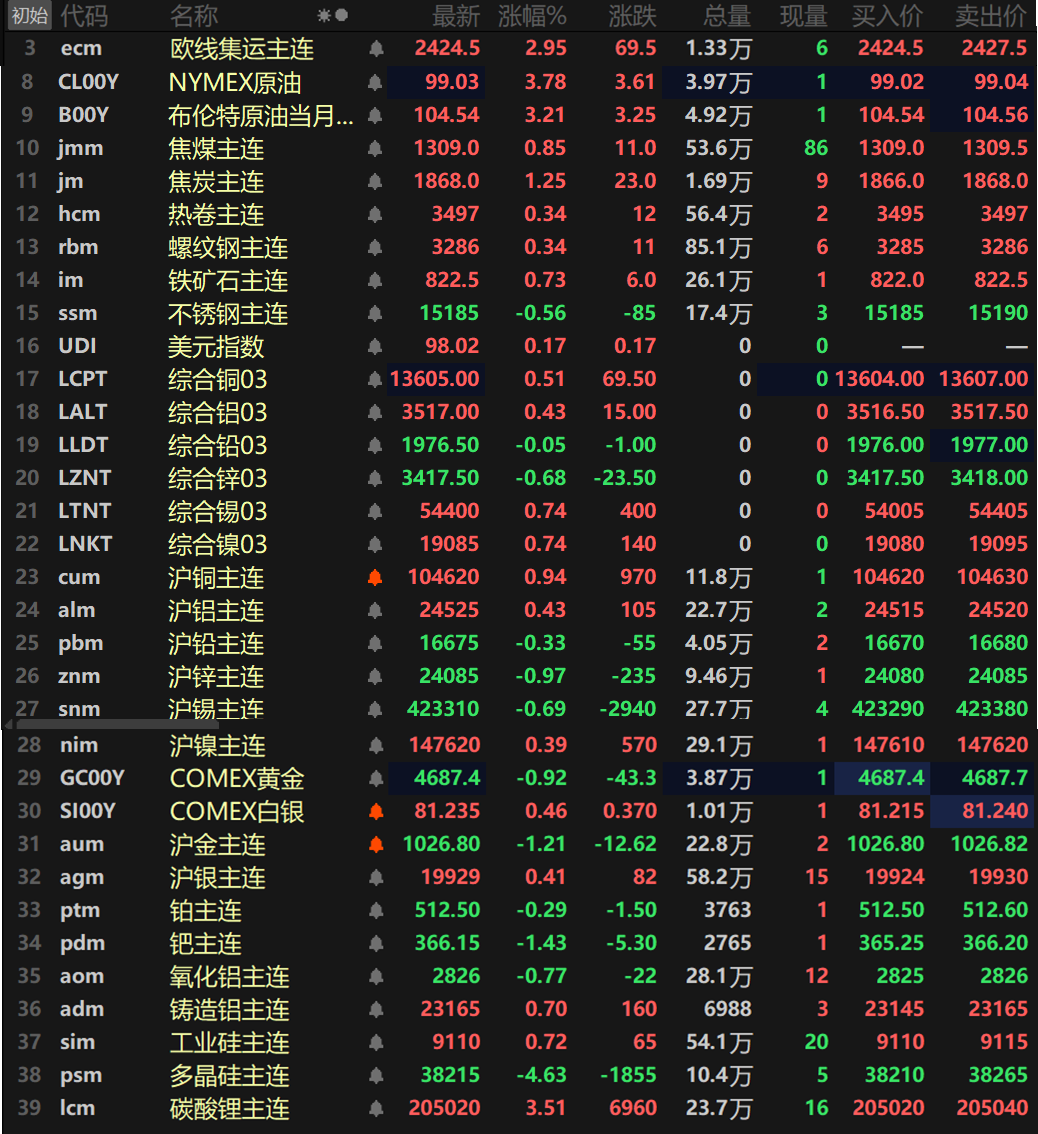Select the 综合铅03 name cell
This screenshot has width=1038, height=1134.
(x=218, y=446)
